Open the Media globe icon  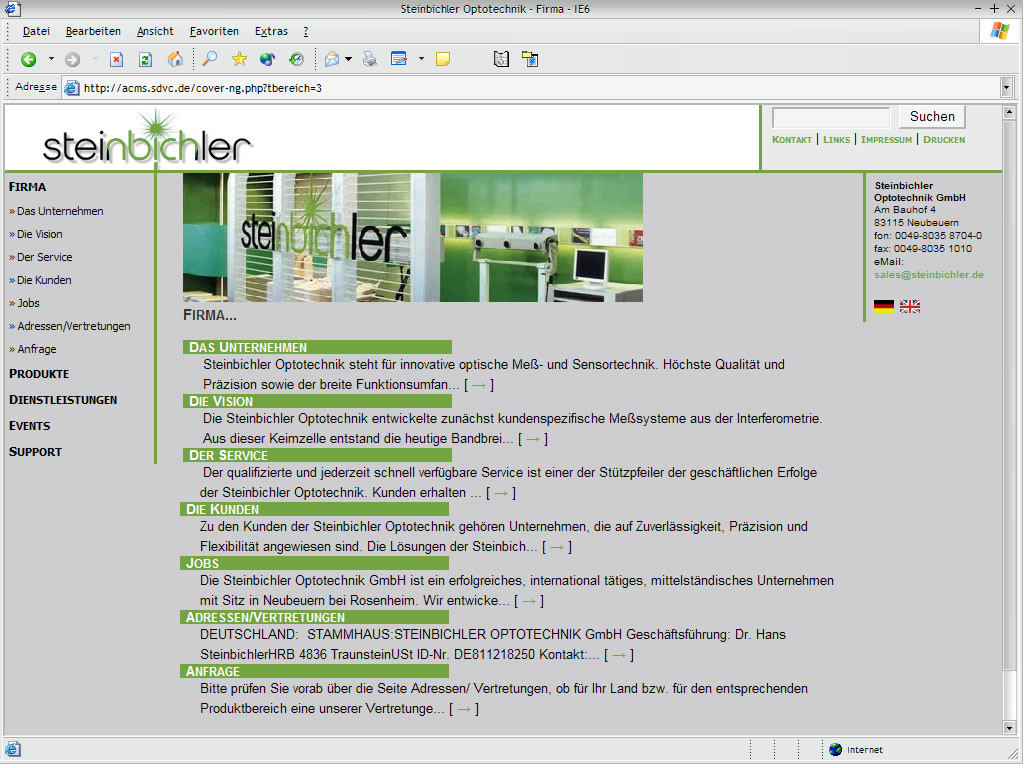coord(267,59)
